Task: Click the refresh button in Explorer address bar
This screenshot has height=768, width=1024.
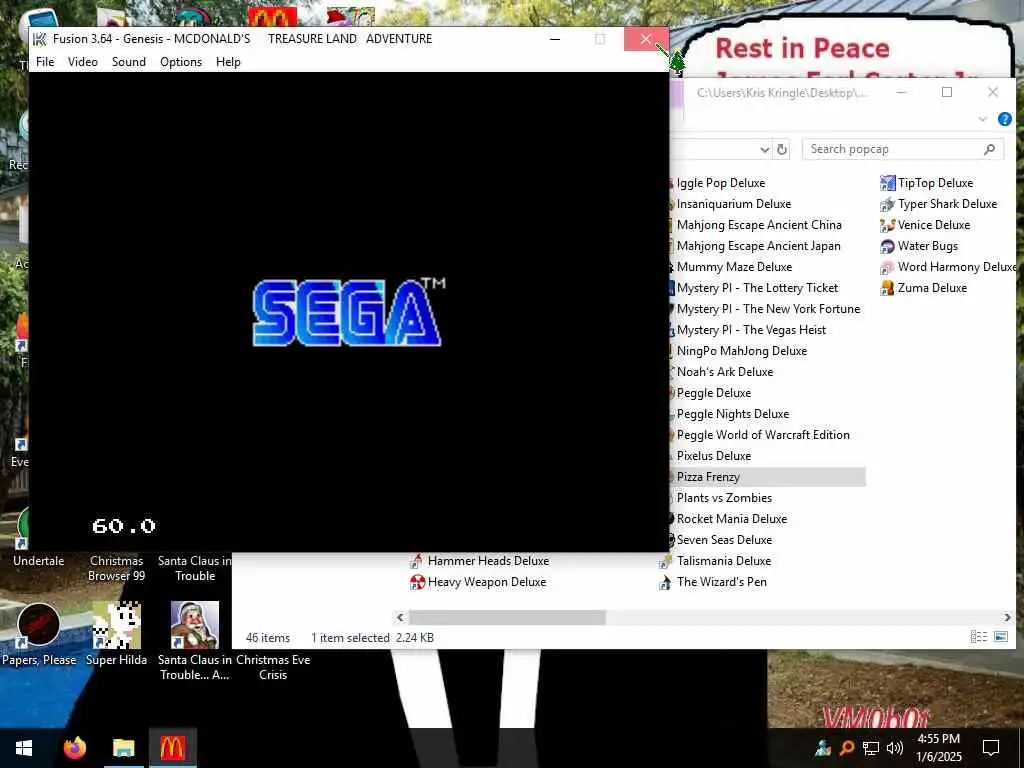Action: [x=782, y=150]
